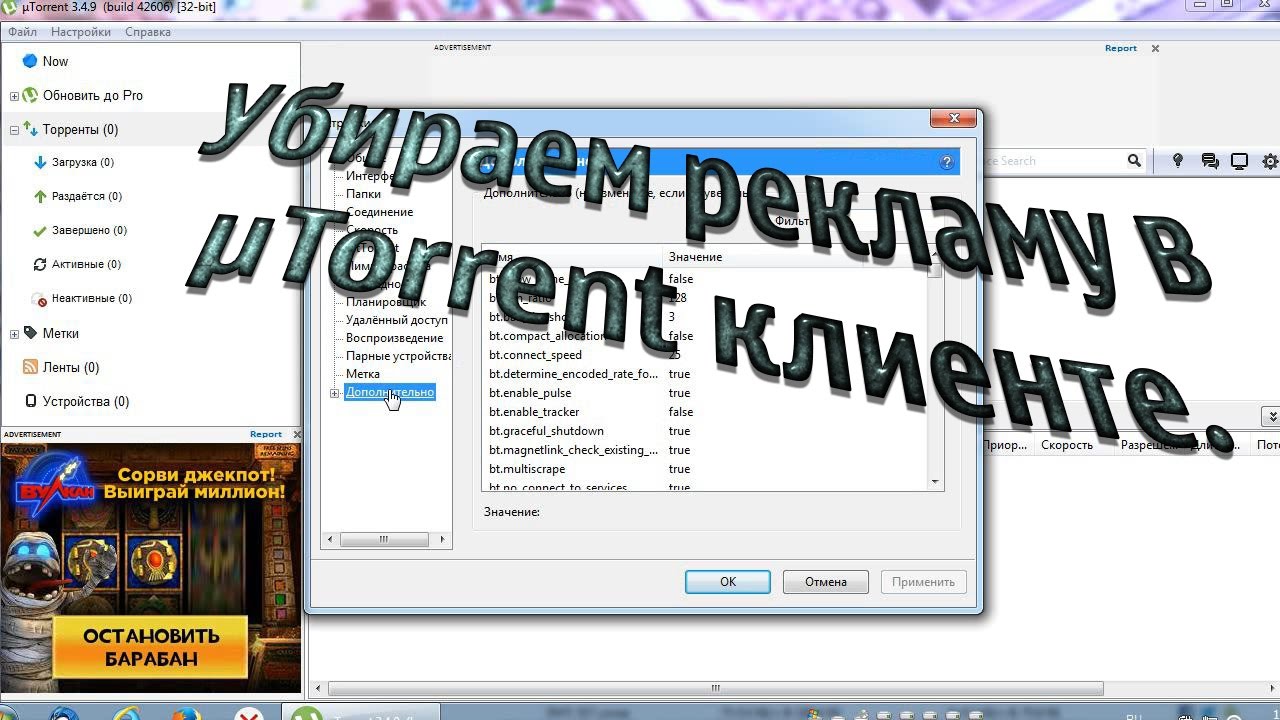Expand the Метки node in sidebar
The image size is (1280, 720).
pos(14,334)
